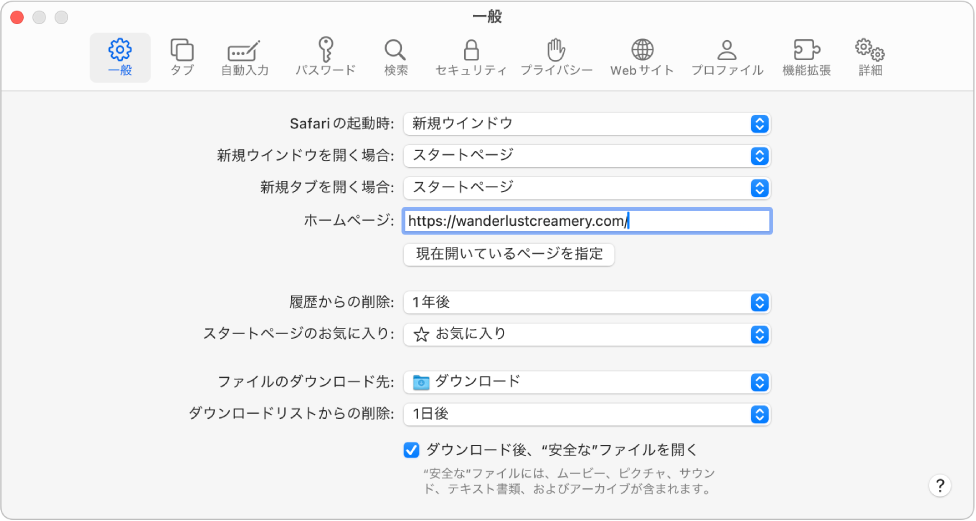Open the 新規タブを開く場合 dropdown
This screenshot has width=976, height=521.
tap(587, 188)
